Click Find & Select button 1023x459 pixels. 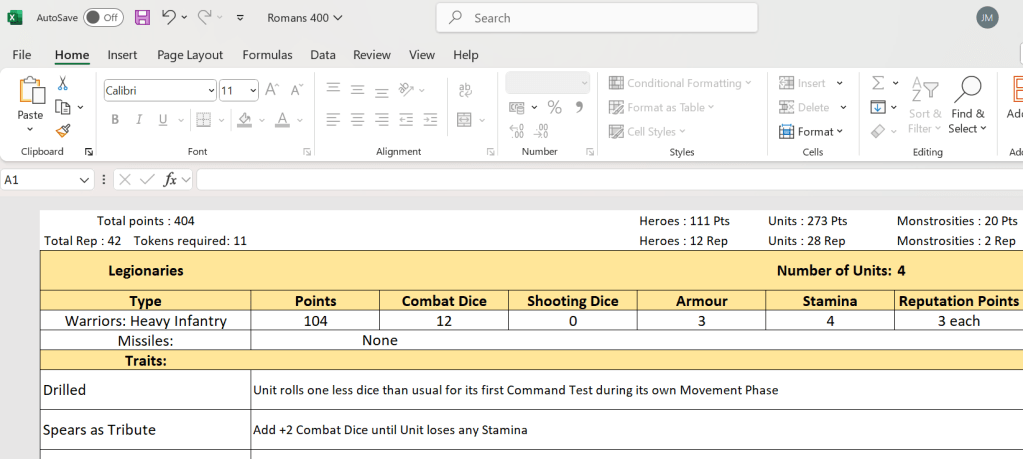tap(967, 105)
